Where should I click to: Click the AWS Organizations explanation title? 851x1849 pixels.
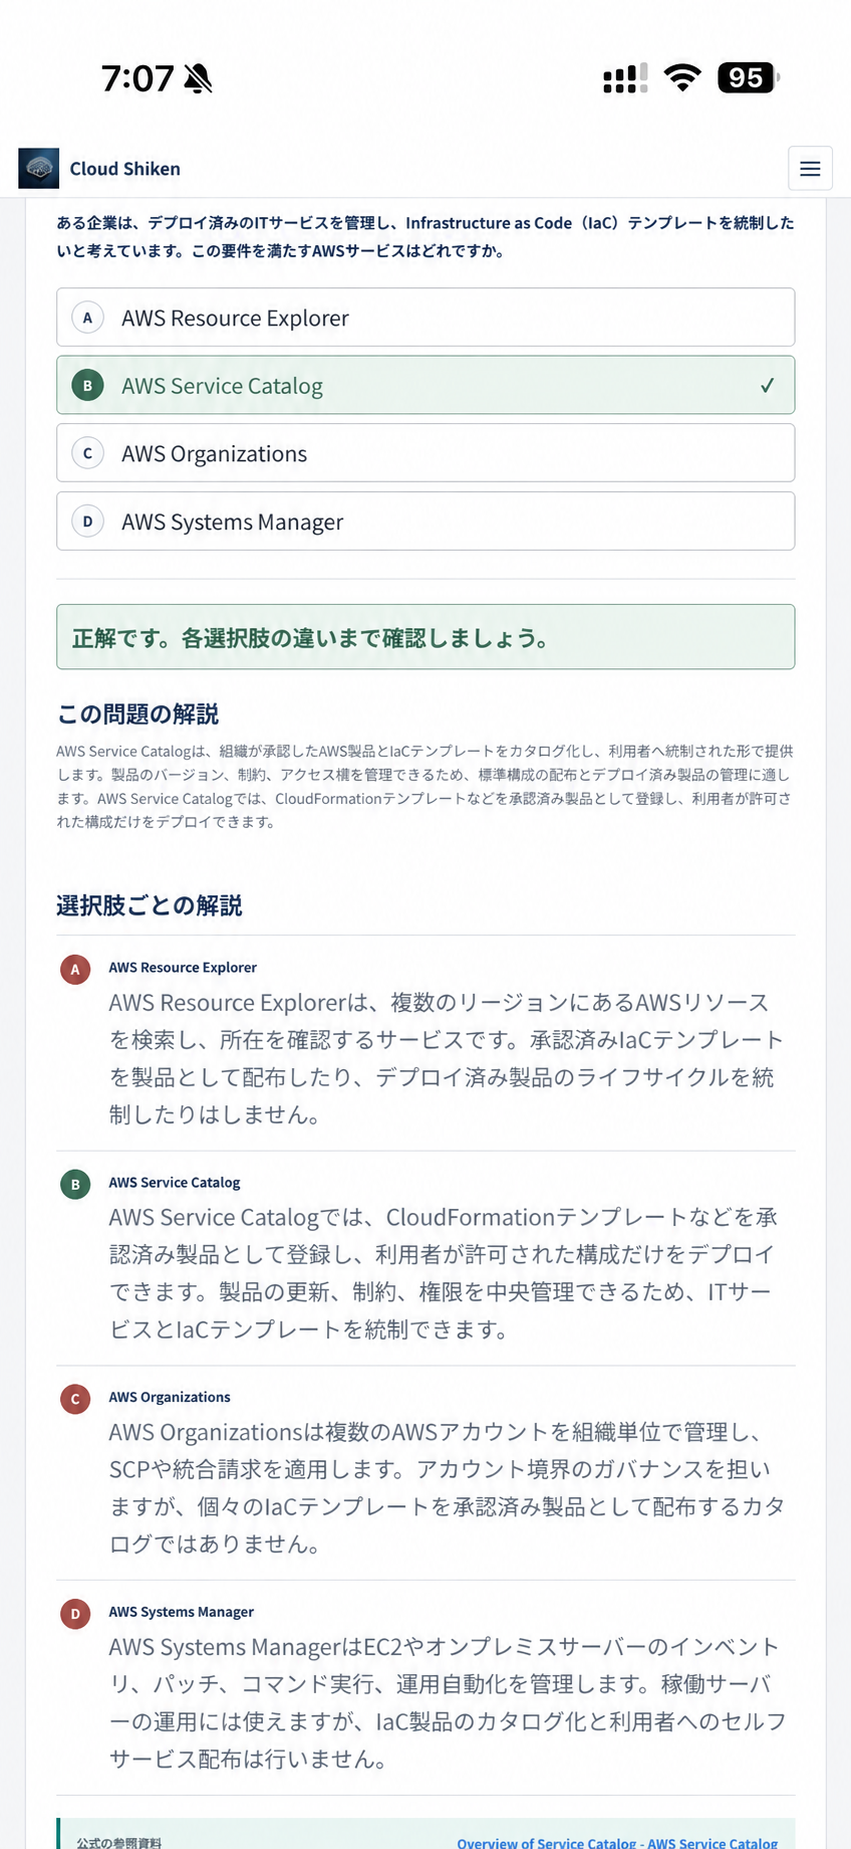point(170,1397)
